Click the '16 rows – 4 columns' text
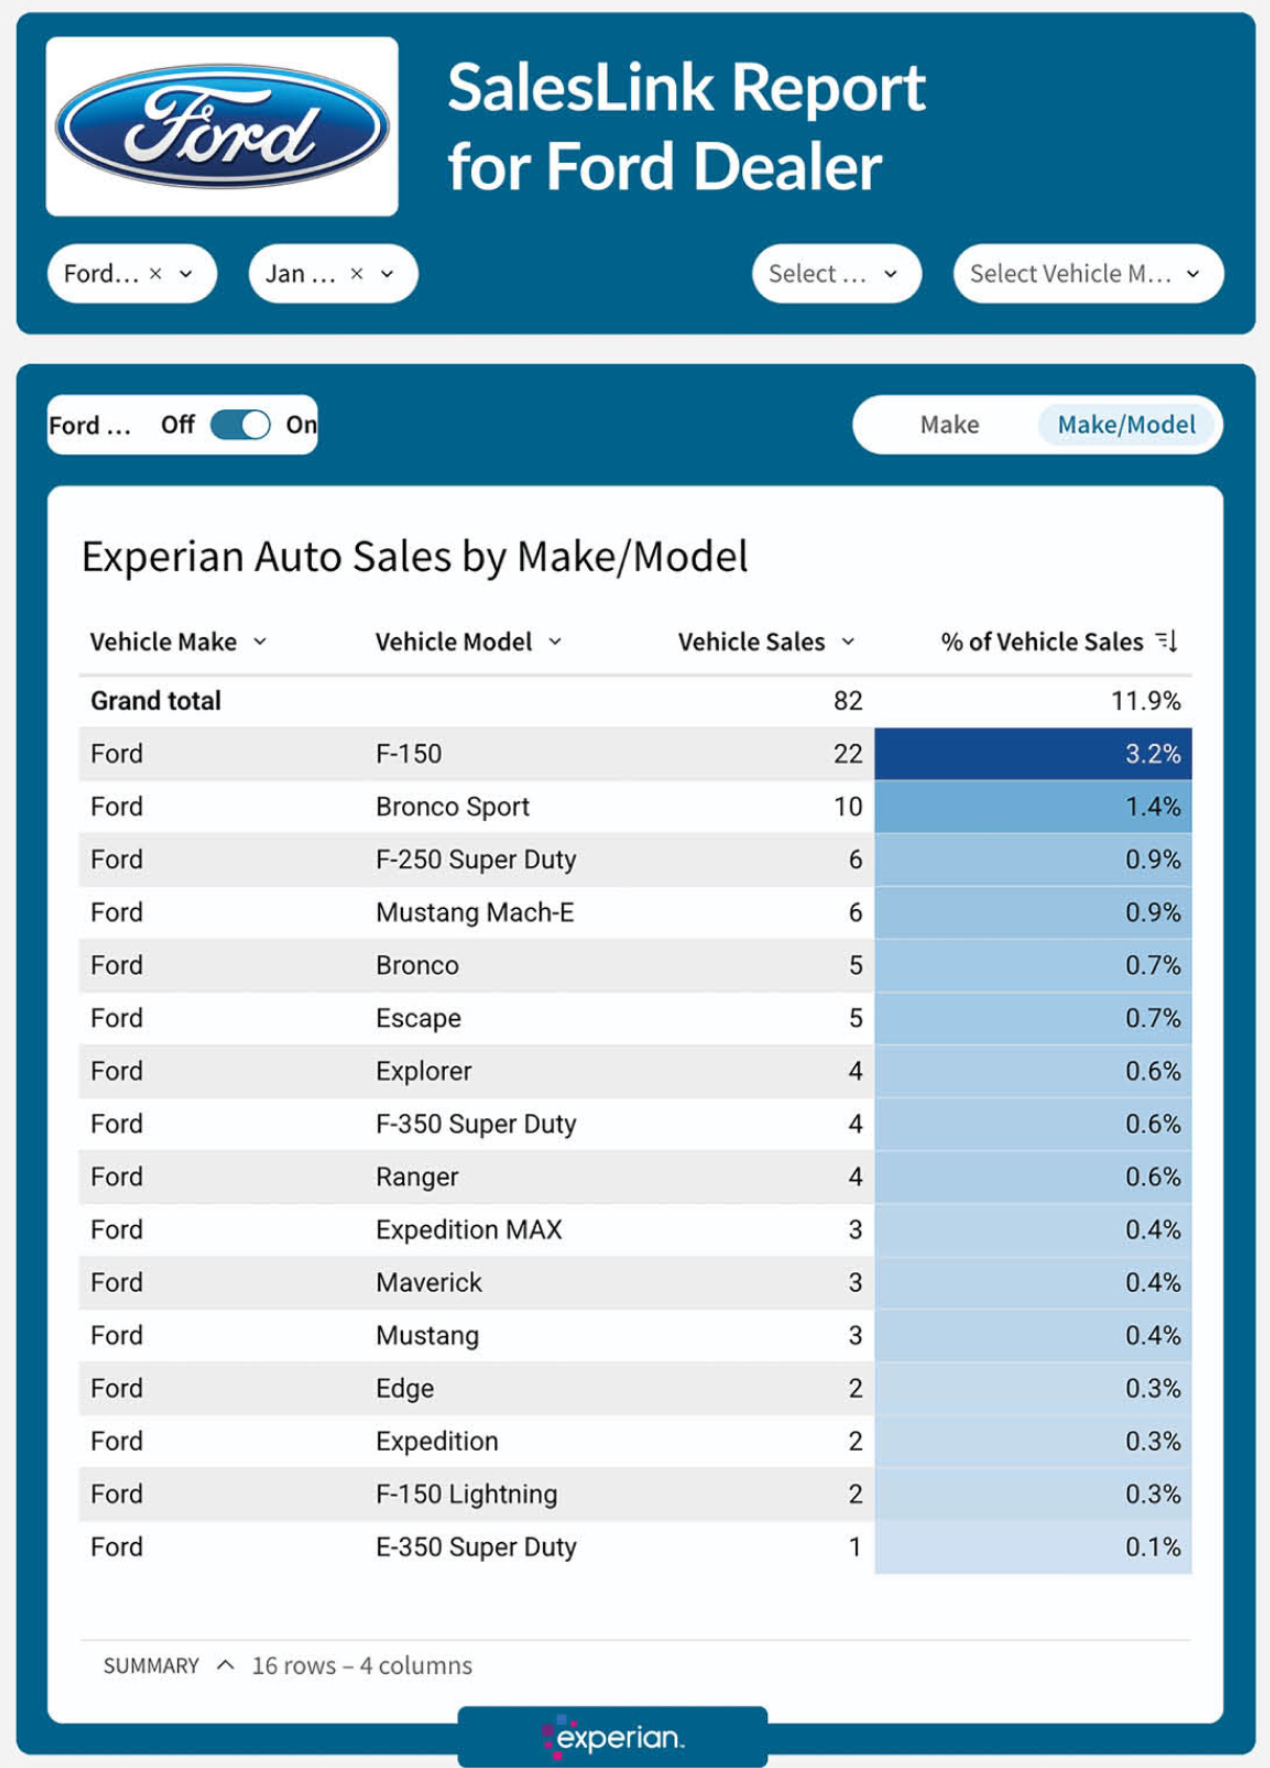The image size is (1270, 1768). pyautogui.click(x=362, y=1666)
